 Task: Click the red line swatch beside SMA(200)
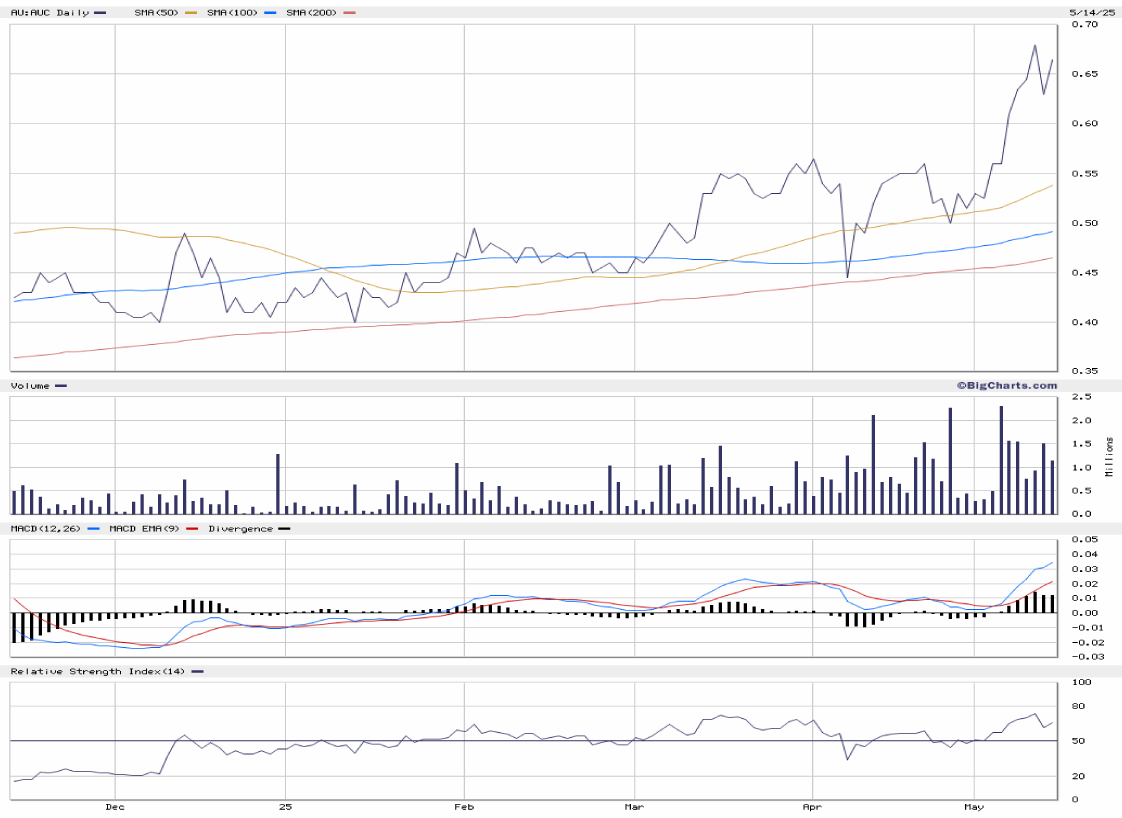(349, 13)
